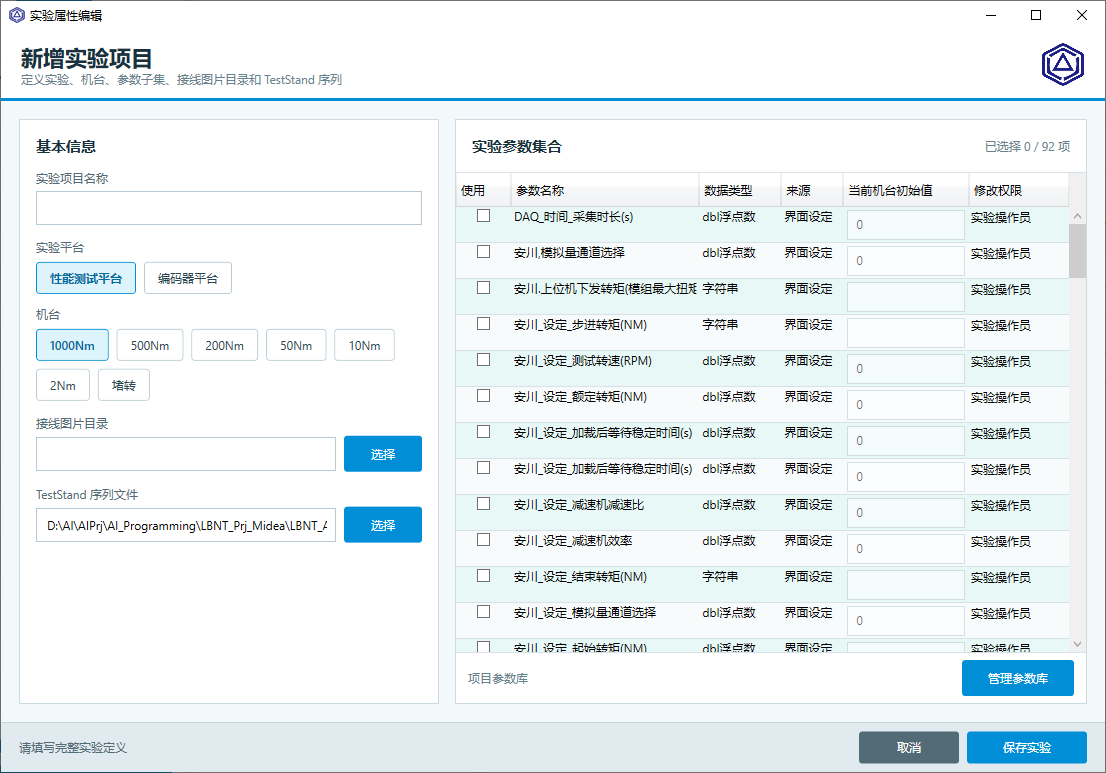Maximize the 实验属性编辑 window
The height and width of the screenshot is (773, 1106).
coord(1036,15)
